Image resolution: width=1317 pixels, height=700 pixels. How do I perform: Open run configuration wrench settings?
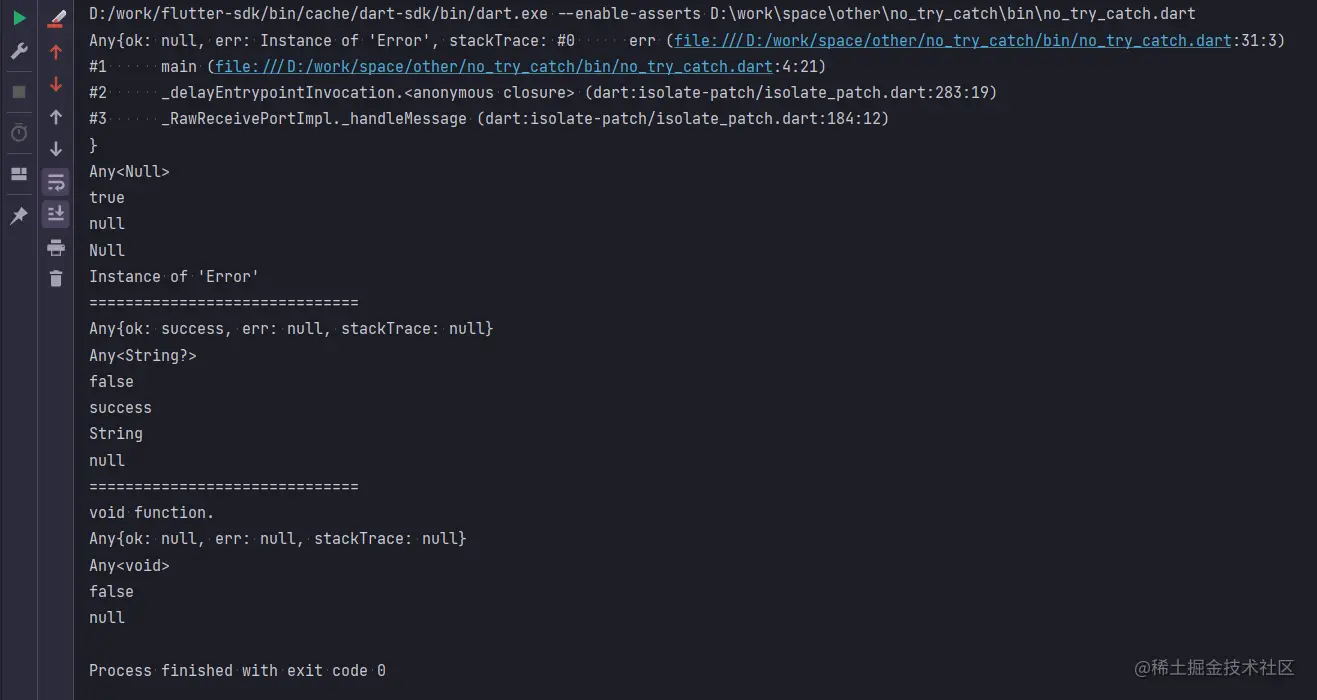coord(19,51)
